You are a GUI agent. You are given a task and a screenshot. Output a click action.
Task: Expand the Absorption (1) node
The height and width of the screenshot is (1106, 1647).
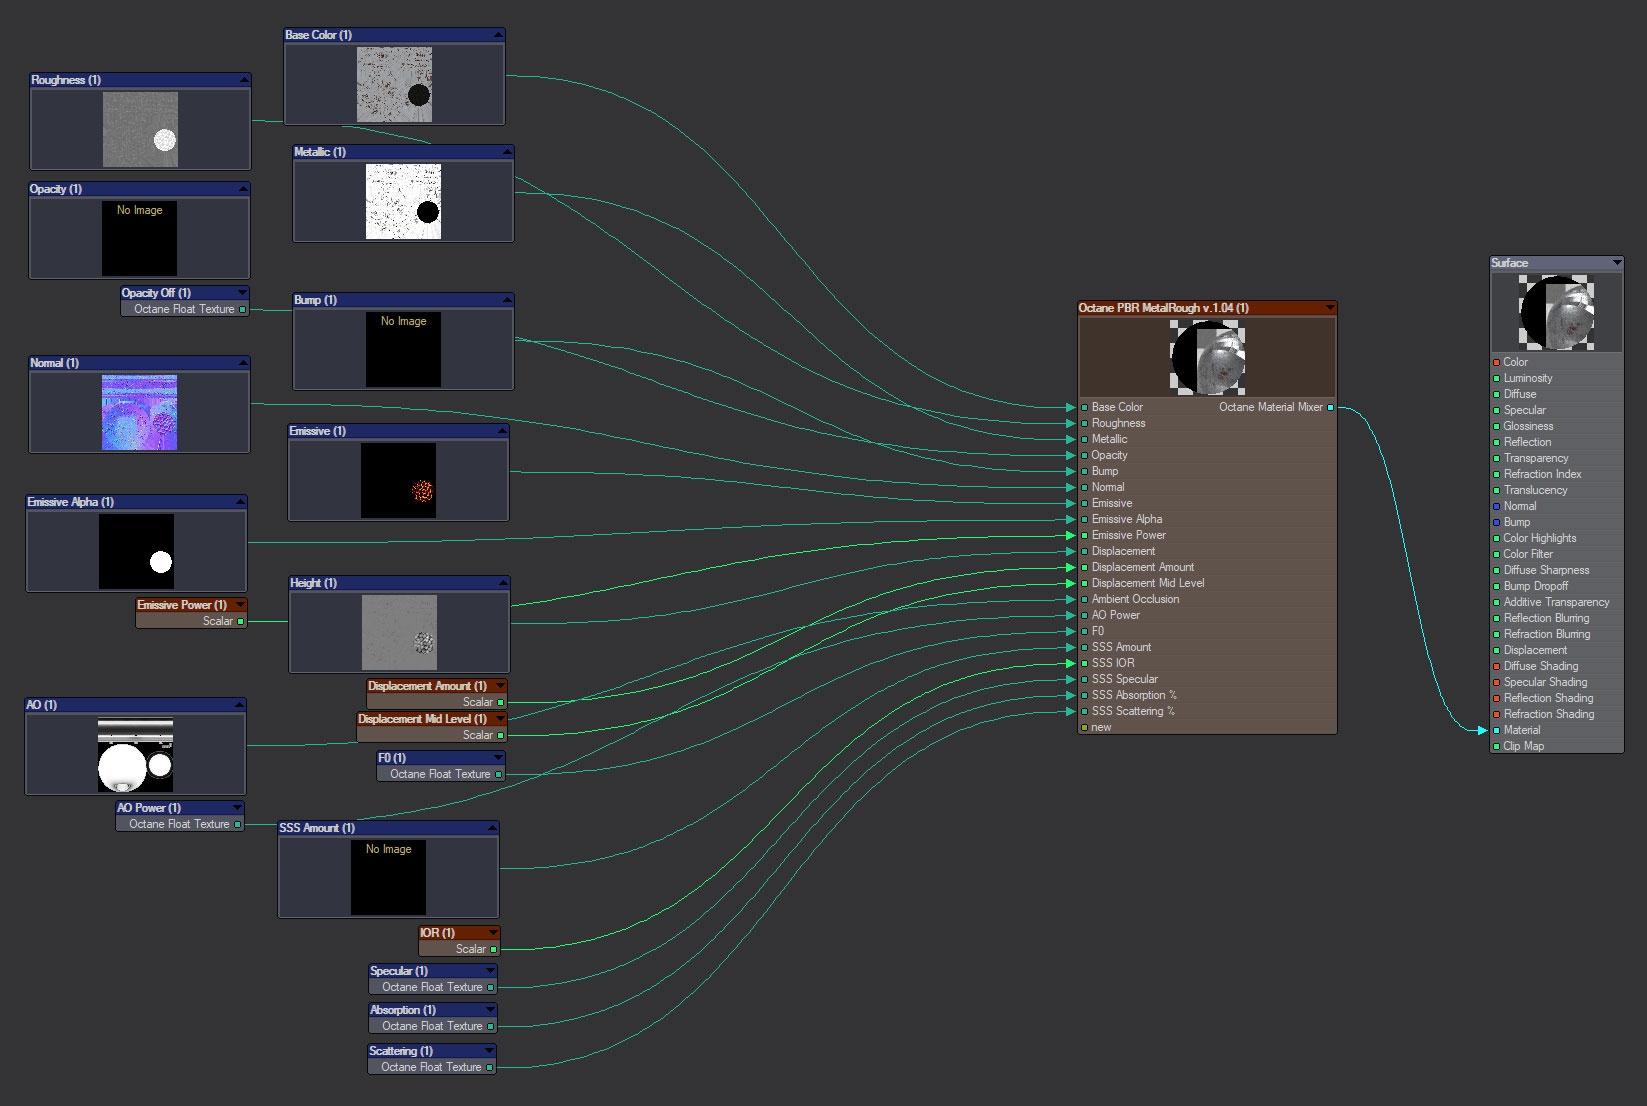(x=489, y=1010)
